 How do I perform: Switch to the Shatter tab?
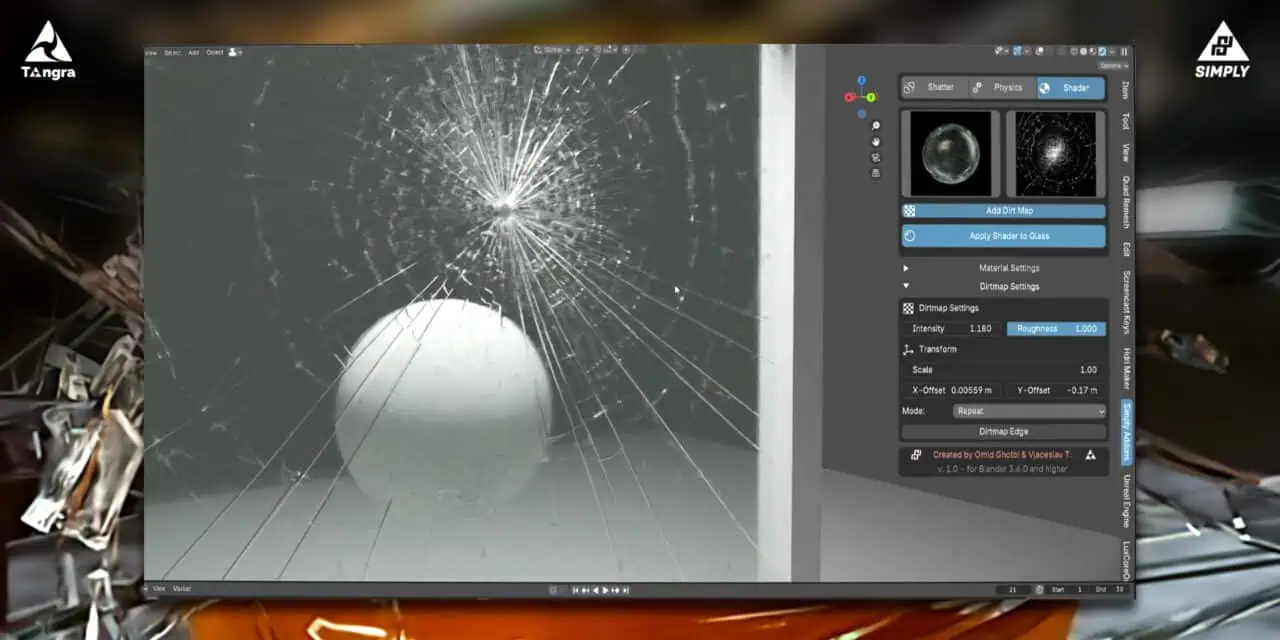coord(934,88)
